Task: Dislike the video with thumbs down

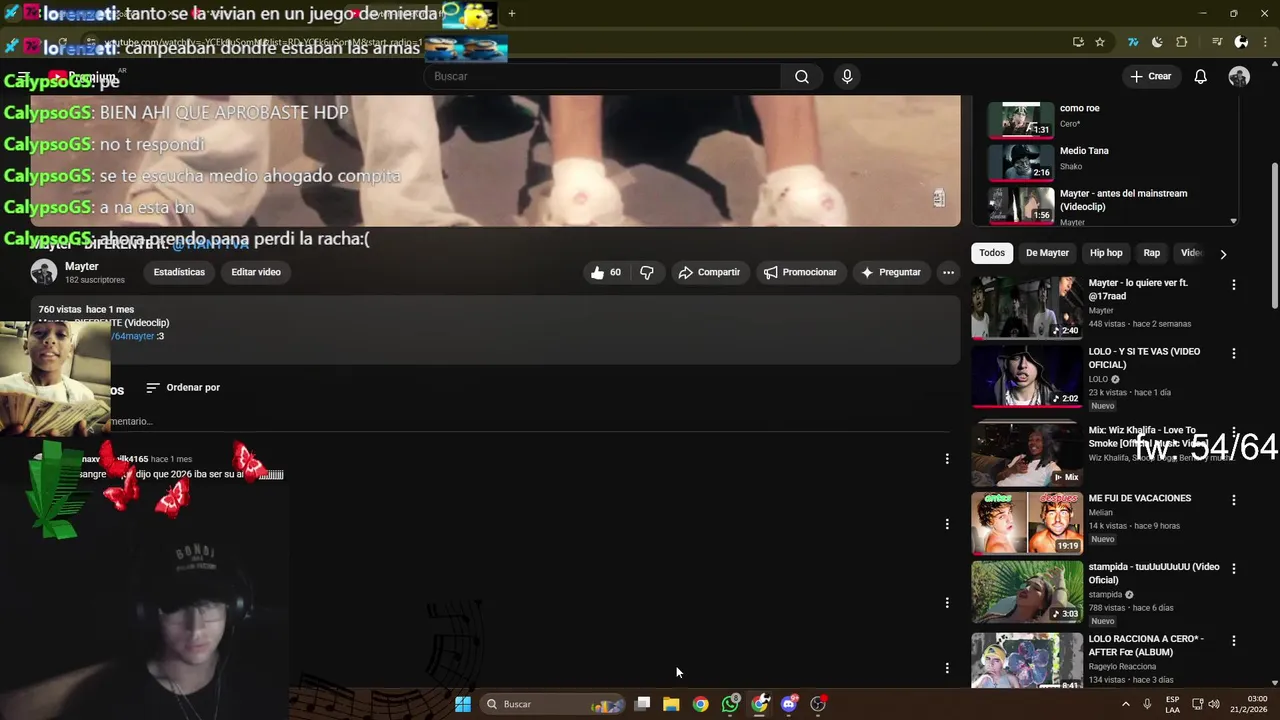Action: [x=647, y=272]
